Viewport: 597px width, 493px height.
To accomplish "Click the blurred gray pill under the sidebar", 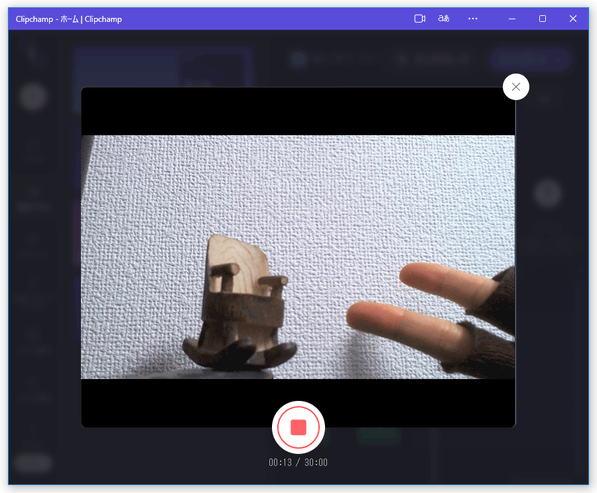I will tap(33, 463).
